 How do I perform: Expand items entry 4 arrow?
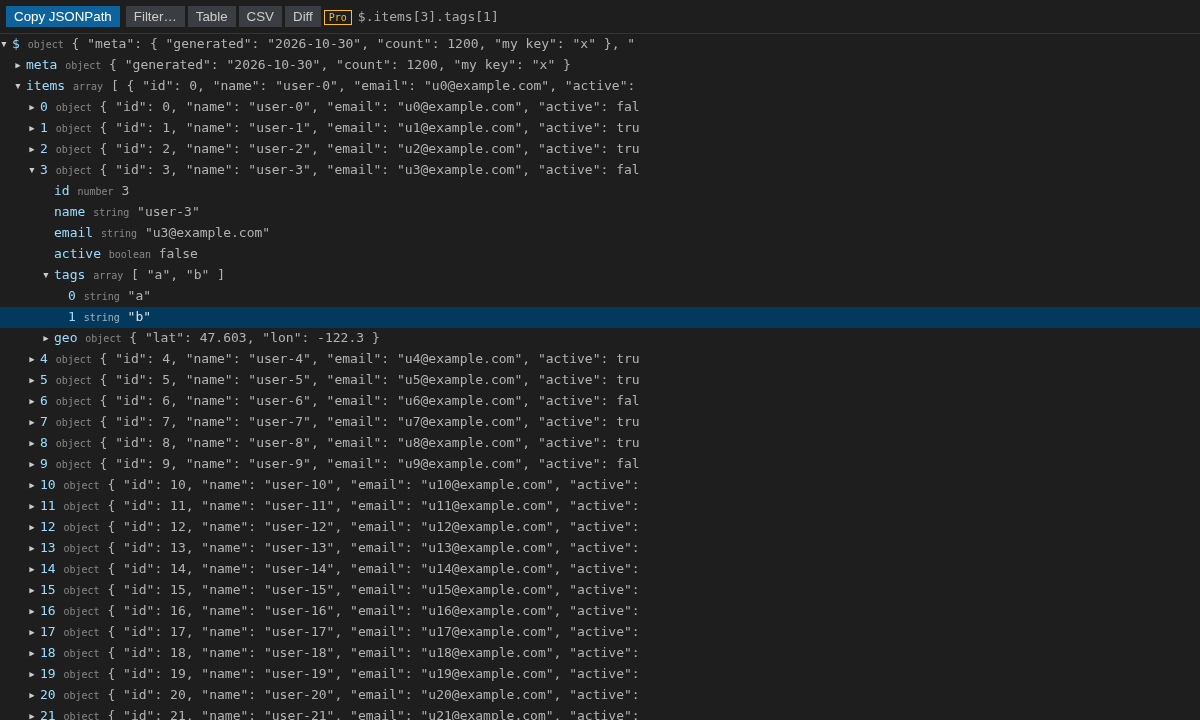click(x=32, y=359)
